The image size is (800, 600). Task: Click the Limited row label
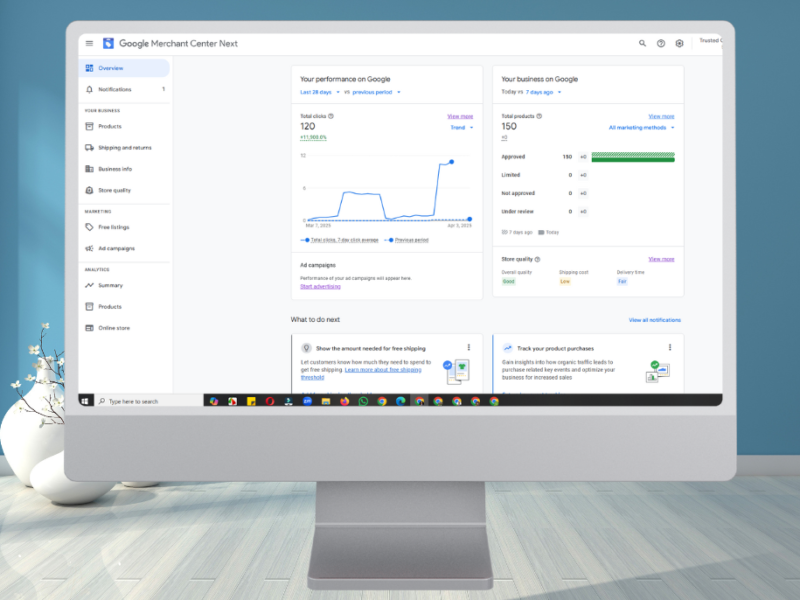(x=511, y=175)
